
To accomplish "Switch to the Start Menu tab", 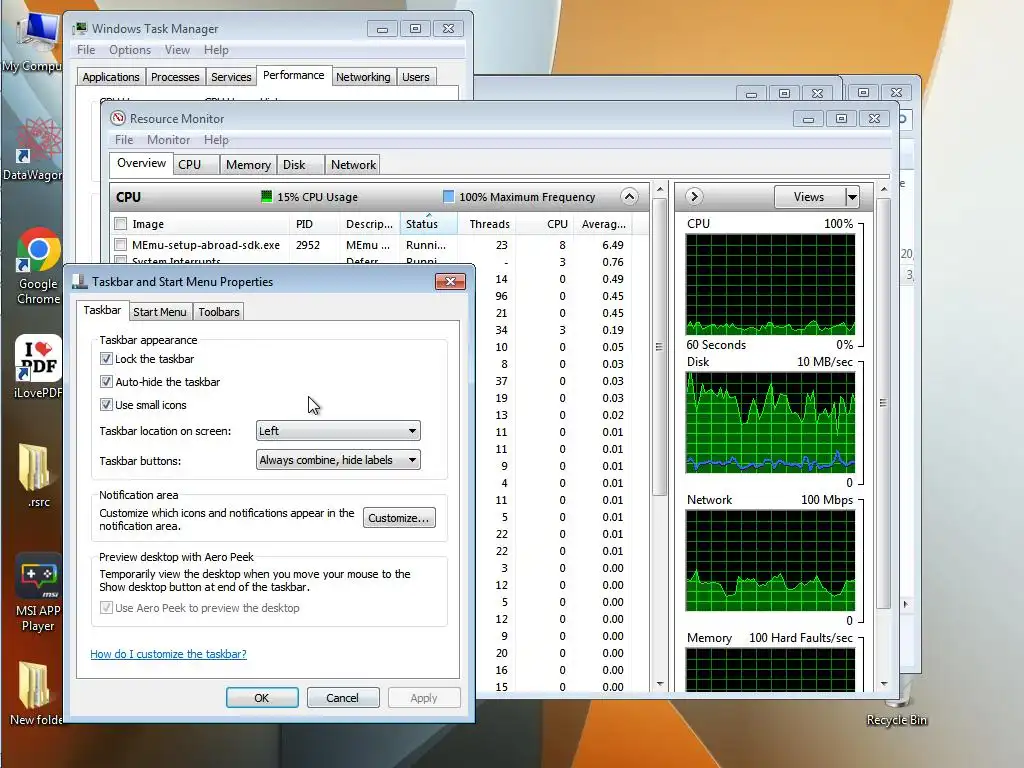I will (x=159, y=312).
